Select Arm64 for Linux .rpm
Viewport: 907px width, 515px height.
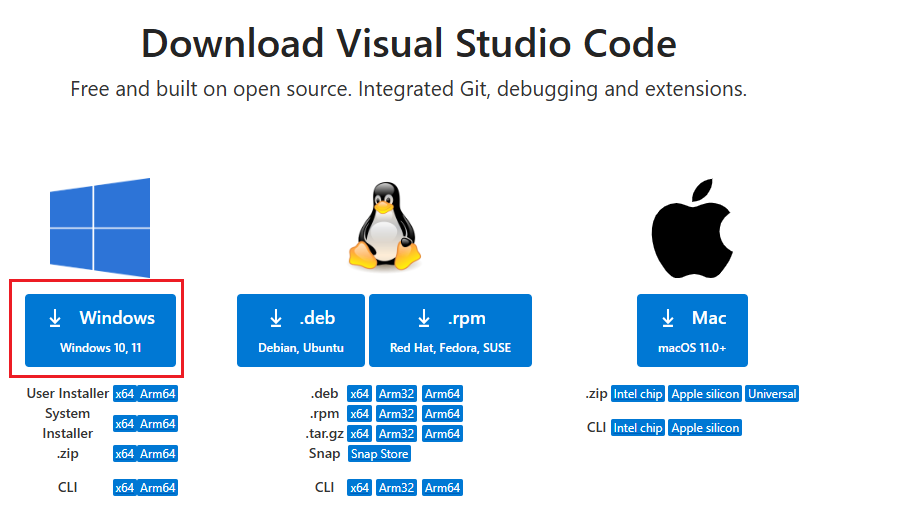pos(443,414)
